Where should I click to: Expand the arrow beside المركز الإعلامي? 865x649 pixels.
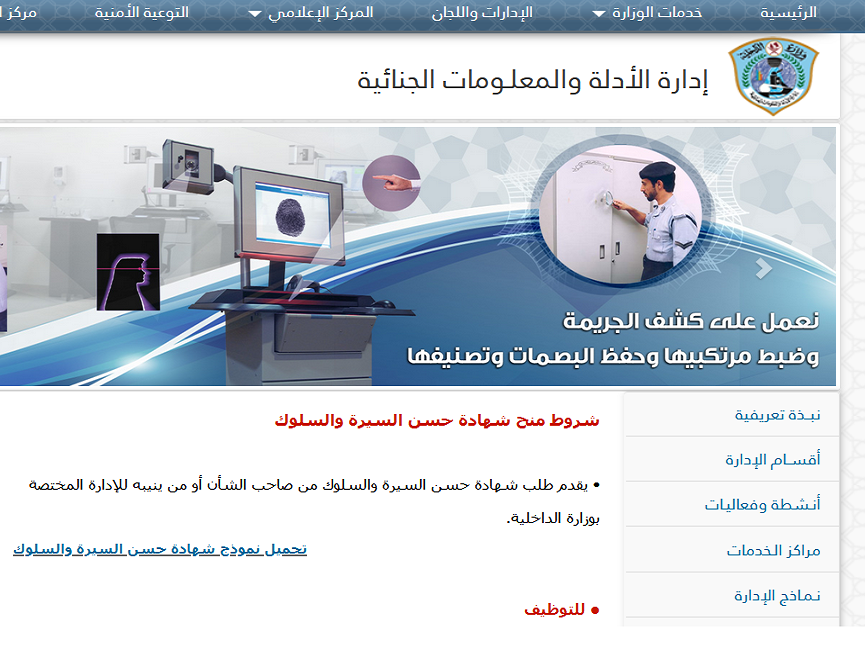[254, 14]
